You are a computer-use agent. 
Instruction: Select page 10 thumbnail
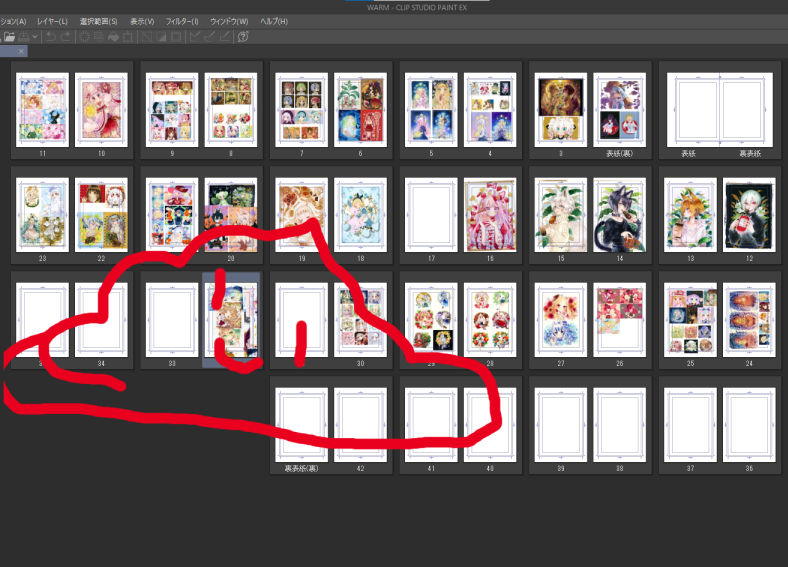click(101, 110)
